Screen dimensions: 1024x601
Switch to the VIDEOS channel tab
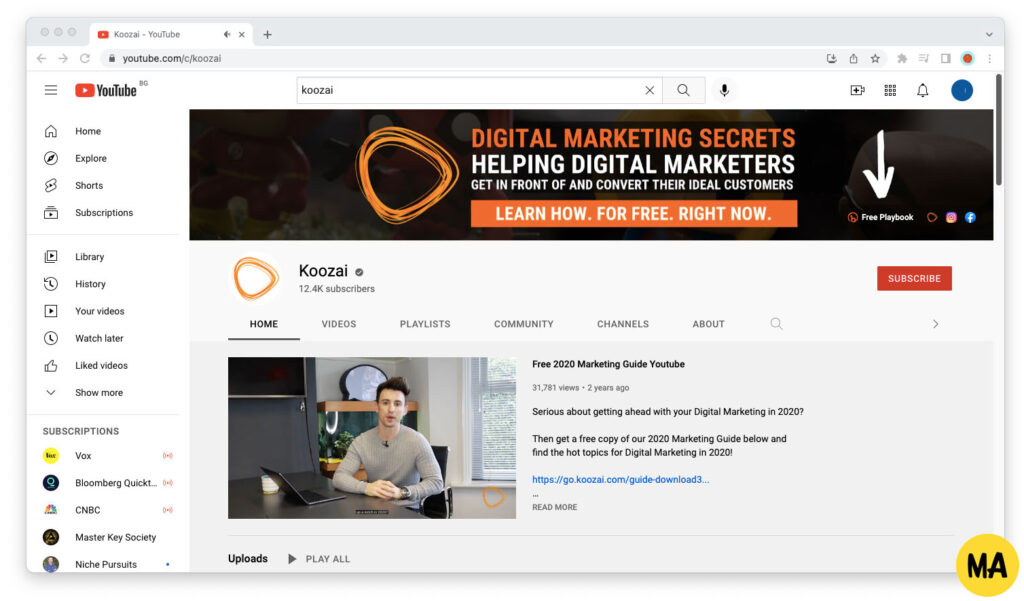pyautogui.click(x=338, y=324)
